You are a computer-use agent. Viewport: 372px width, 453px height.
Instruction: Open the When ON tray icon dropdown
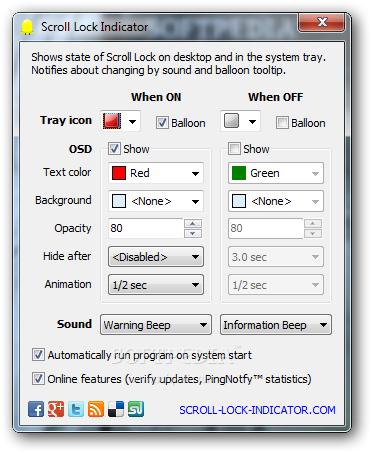tap(120, 121)
